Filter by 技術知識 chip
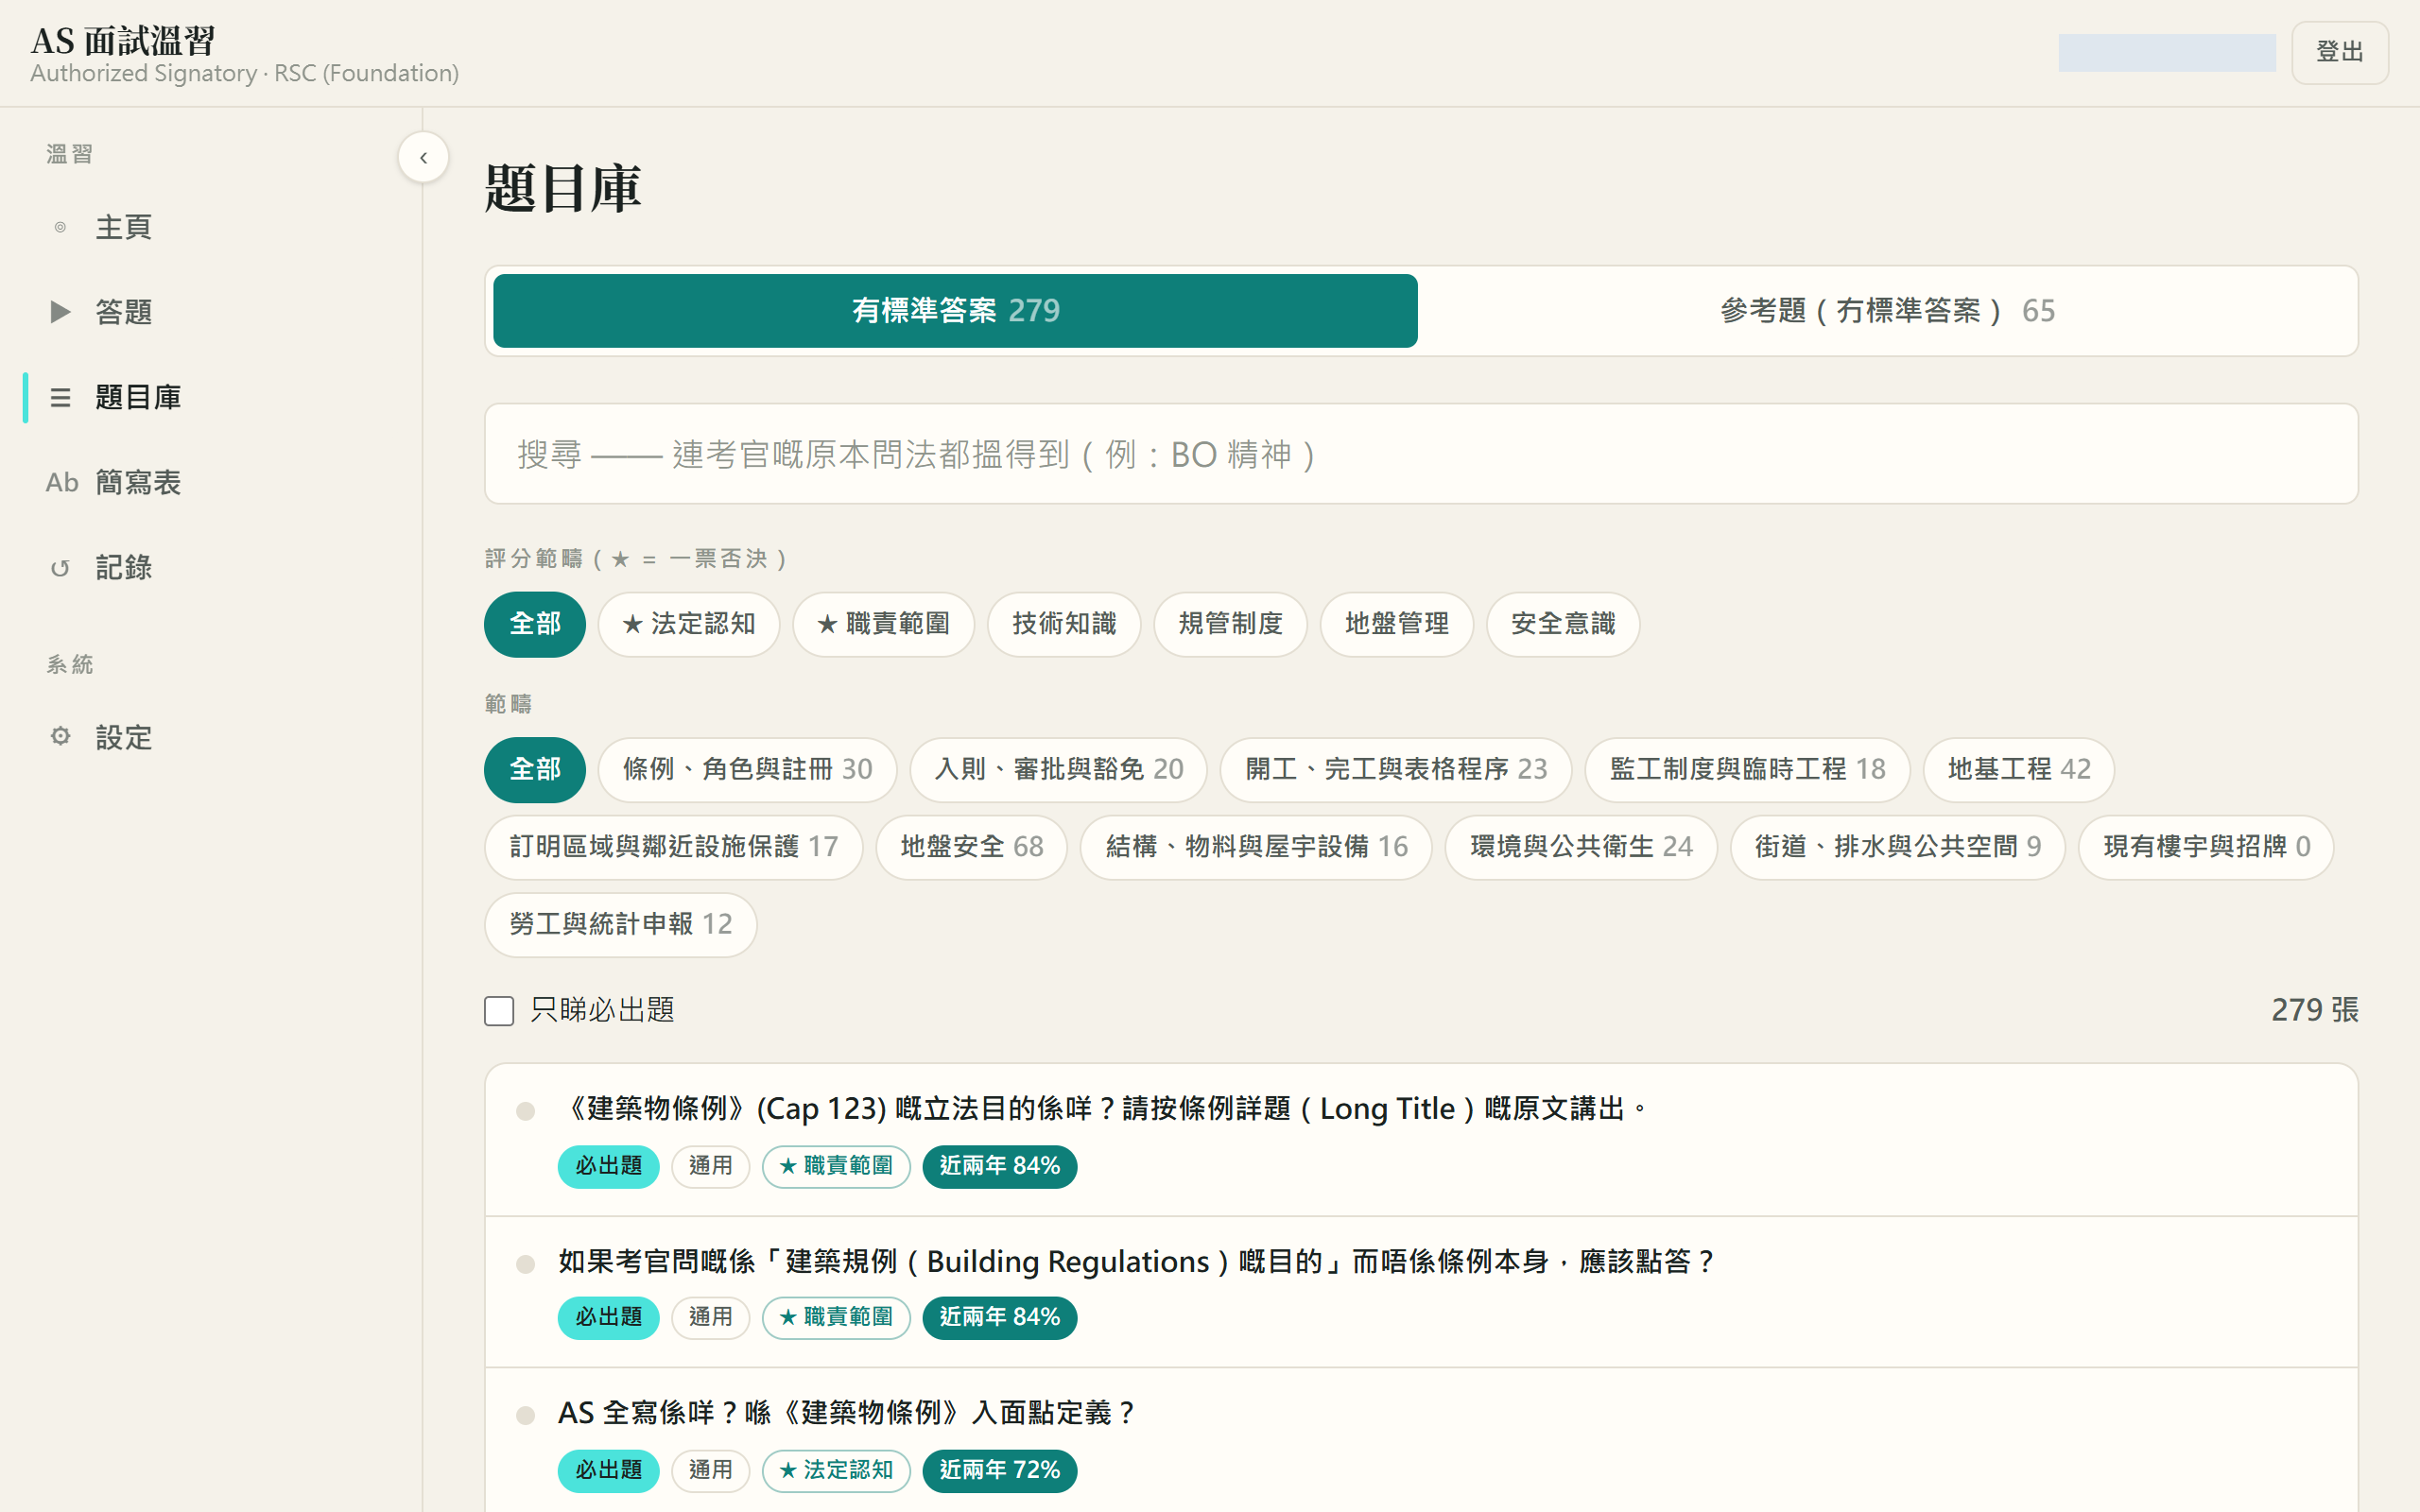Image resolution: width=2420 pixels, height=1512 pixels. (1064, 624)
